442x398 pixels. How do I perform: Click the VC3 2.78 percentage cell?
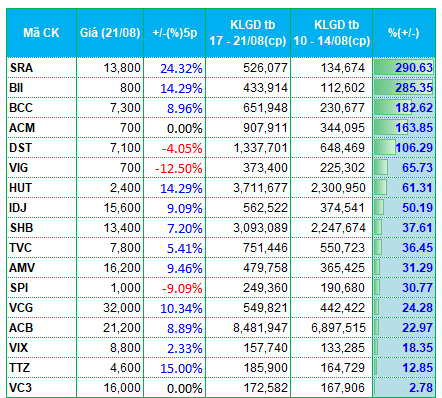[404, 388]
